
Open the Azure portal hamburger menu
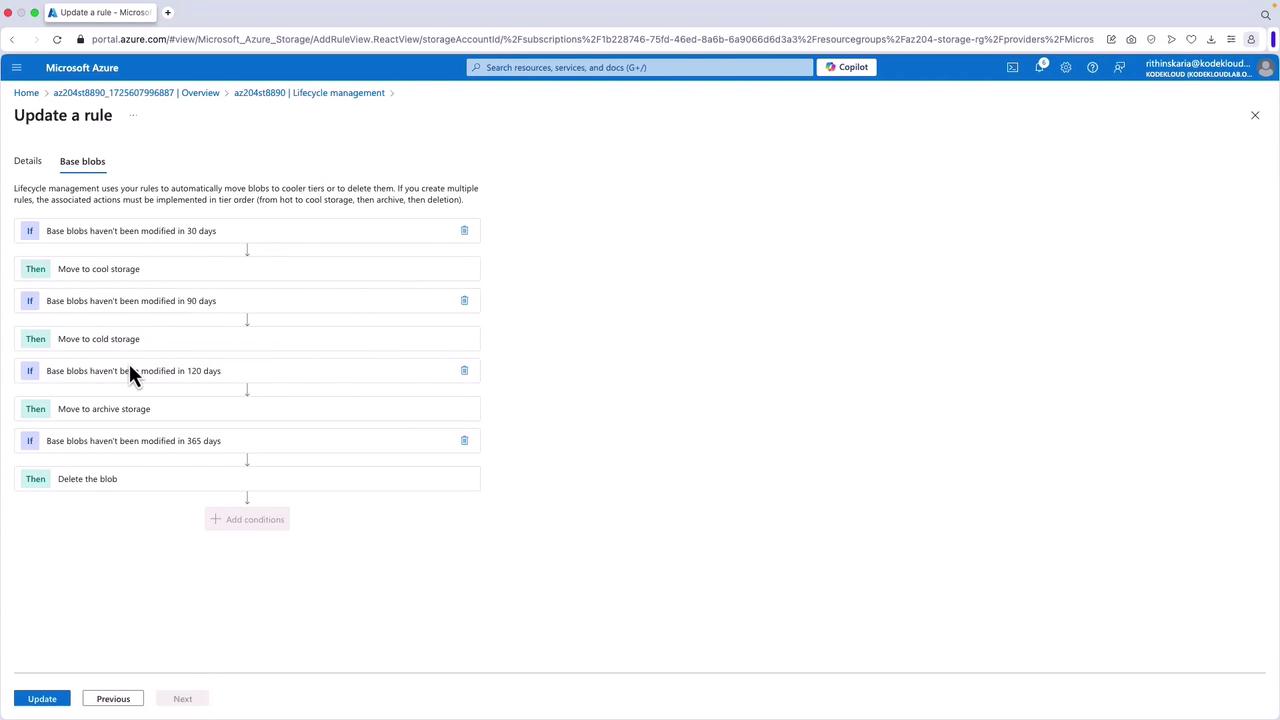[16, 68]
